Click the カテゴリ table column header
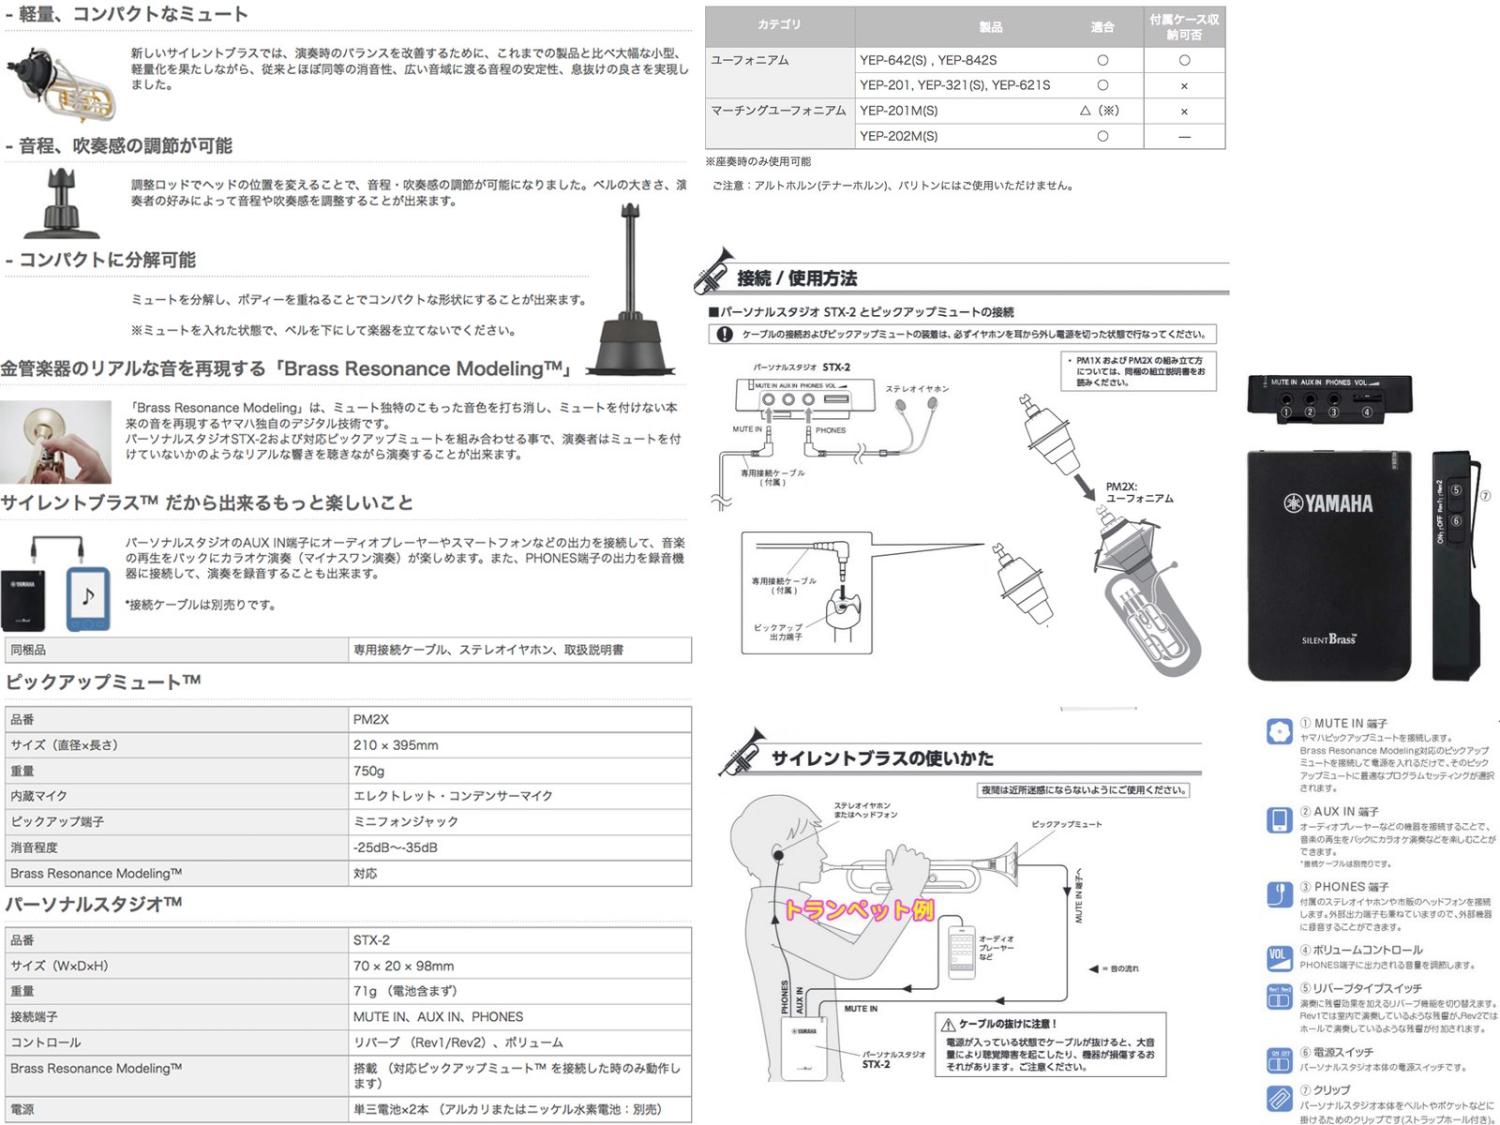The image size is (1500, 1125). [779, 25]
